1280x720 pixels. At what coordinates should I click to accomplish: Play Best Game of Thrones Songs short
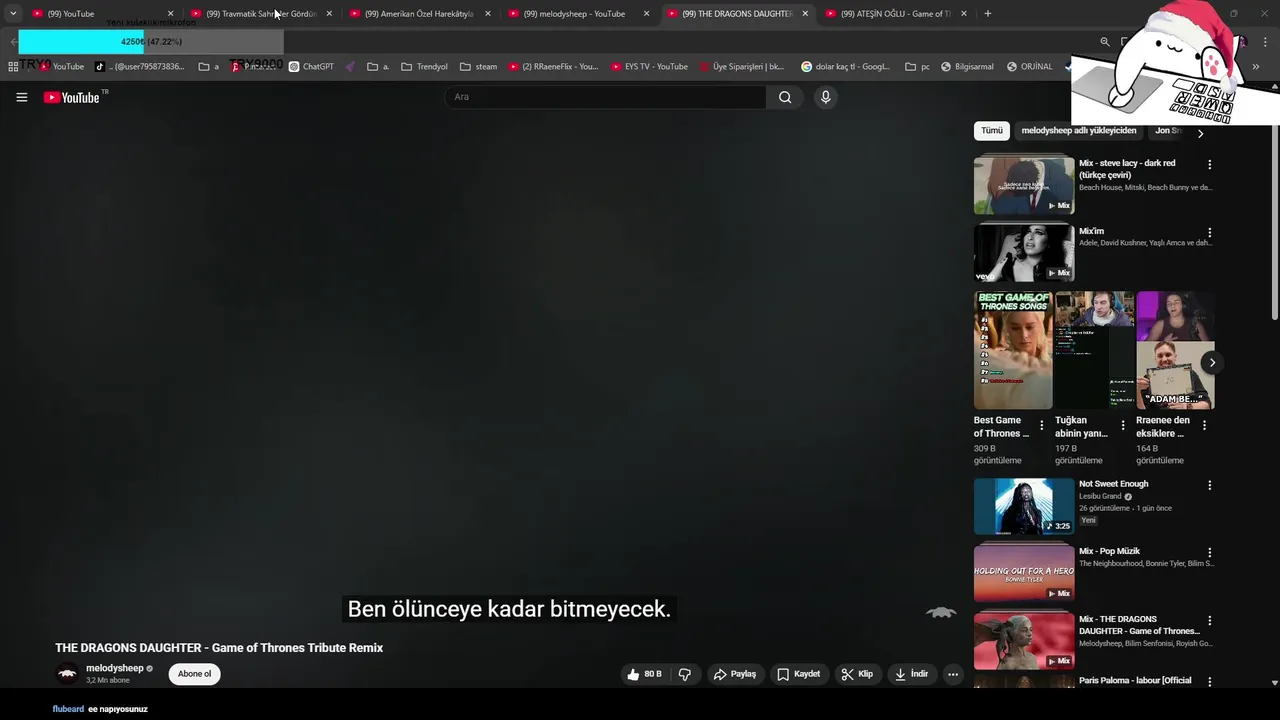point(1013,350)
